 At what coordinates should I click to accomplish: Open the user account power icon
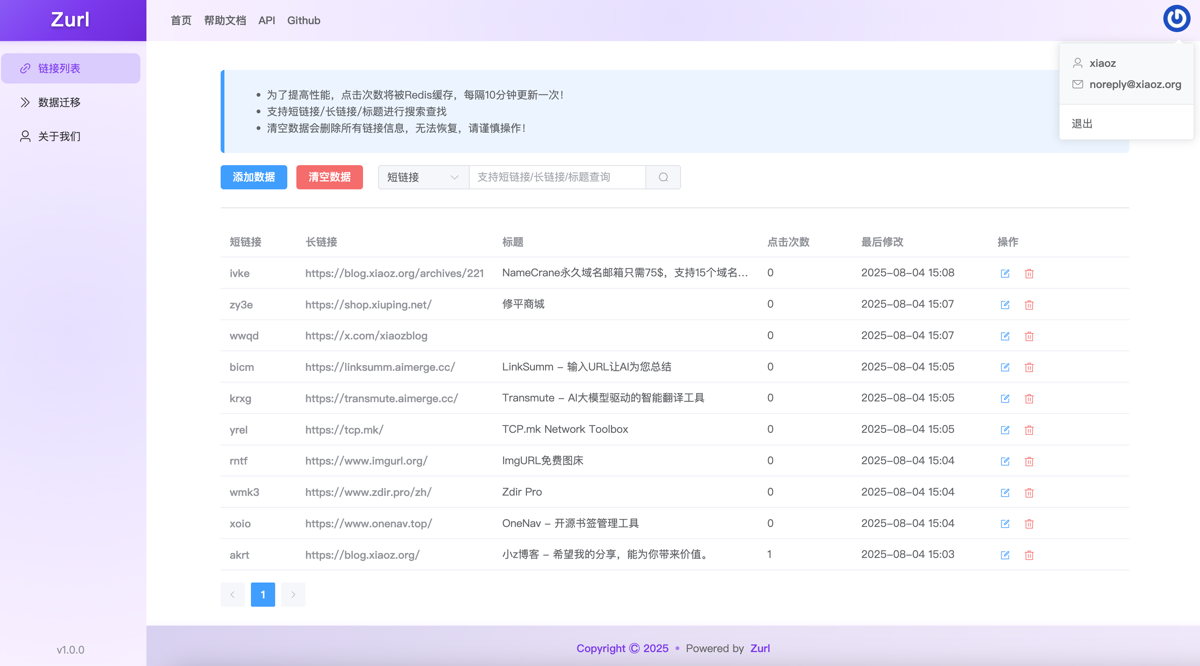(1176, 18)
